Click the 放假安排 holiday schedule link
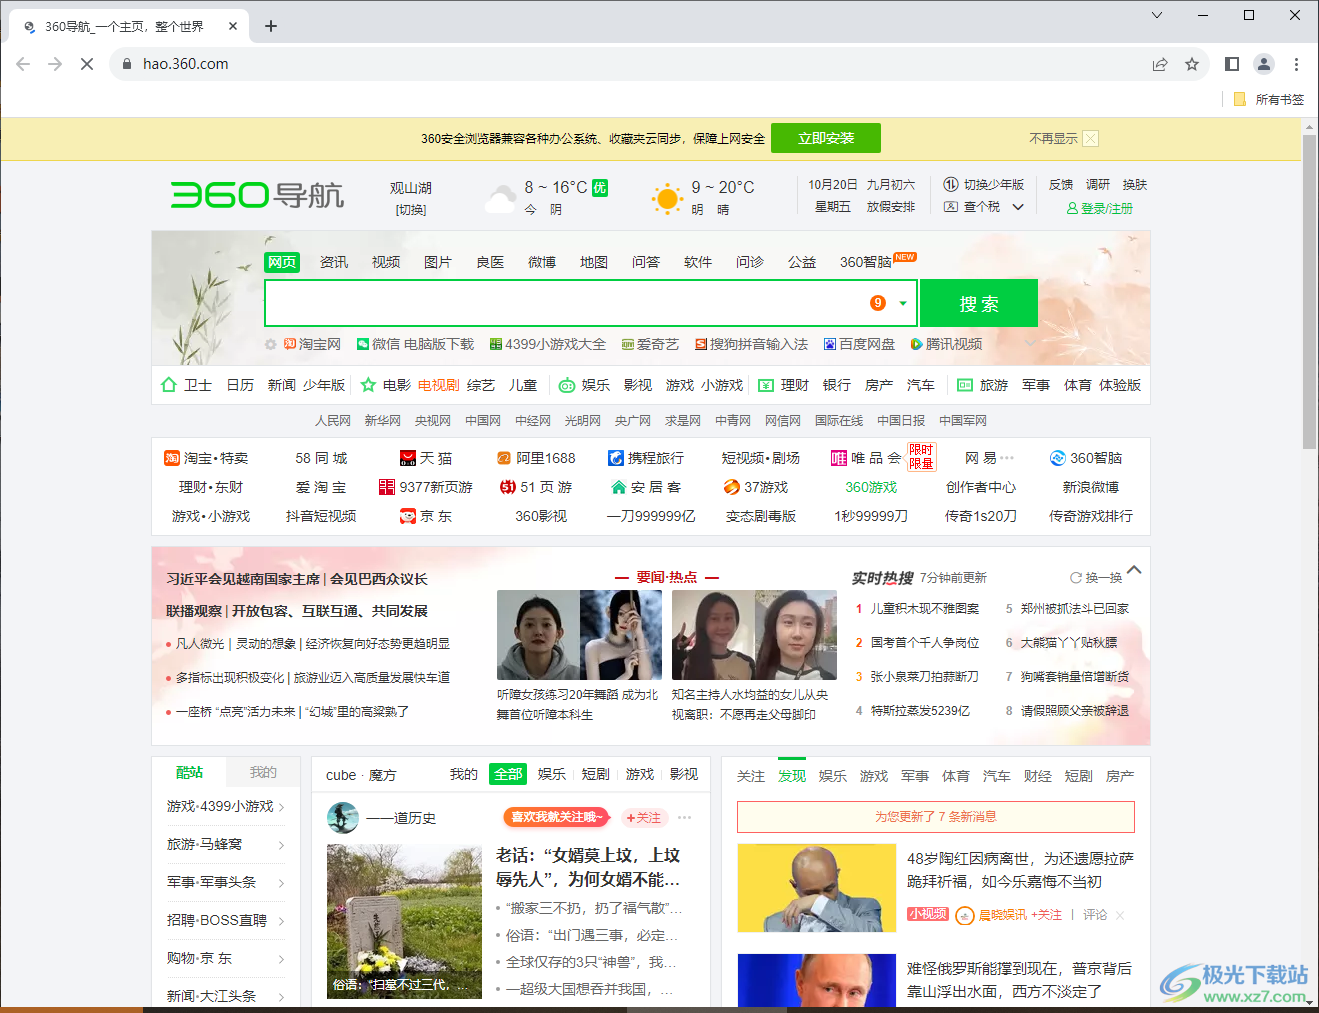Viewport: 1319px width, 1013px height. point(891,207)
